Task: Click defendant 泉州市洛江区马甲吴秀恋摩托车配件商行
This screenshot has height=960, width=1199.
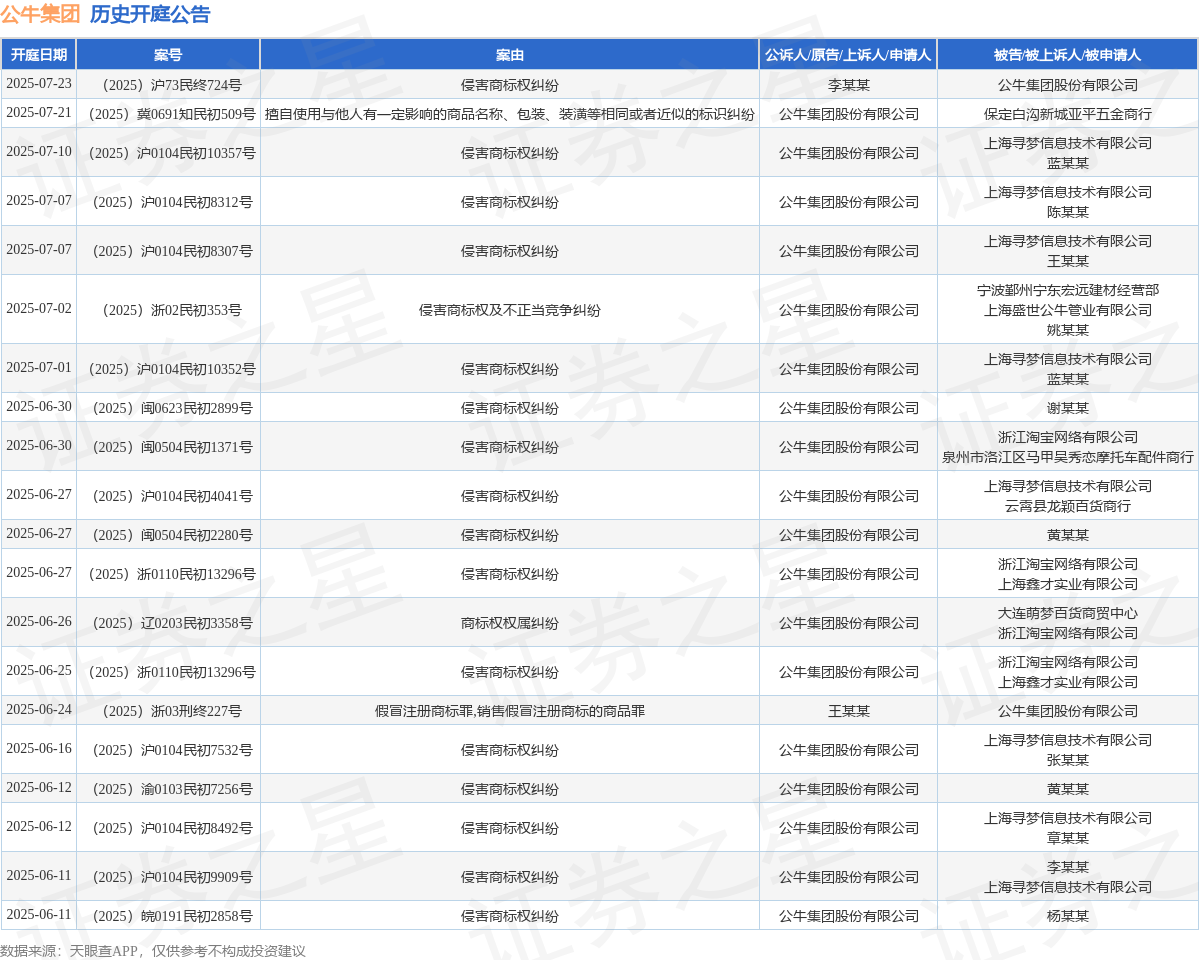Action: 1067,457
